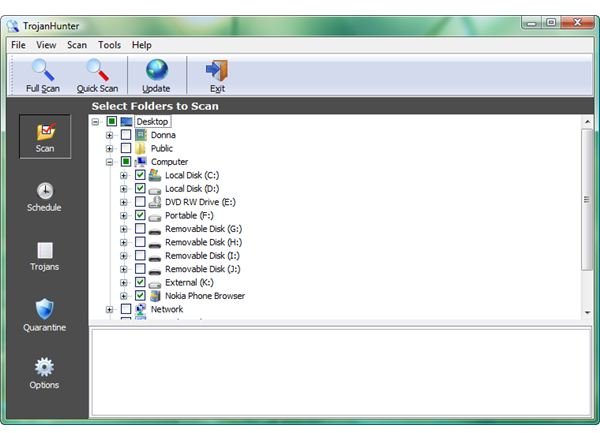This screenshot has width=600, height=433.
Task: Open the Tools menu
Action: pyautogui.click(x=109, y=45)
